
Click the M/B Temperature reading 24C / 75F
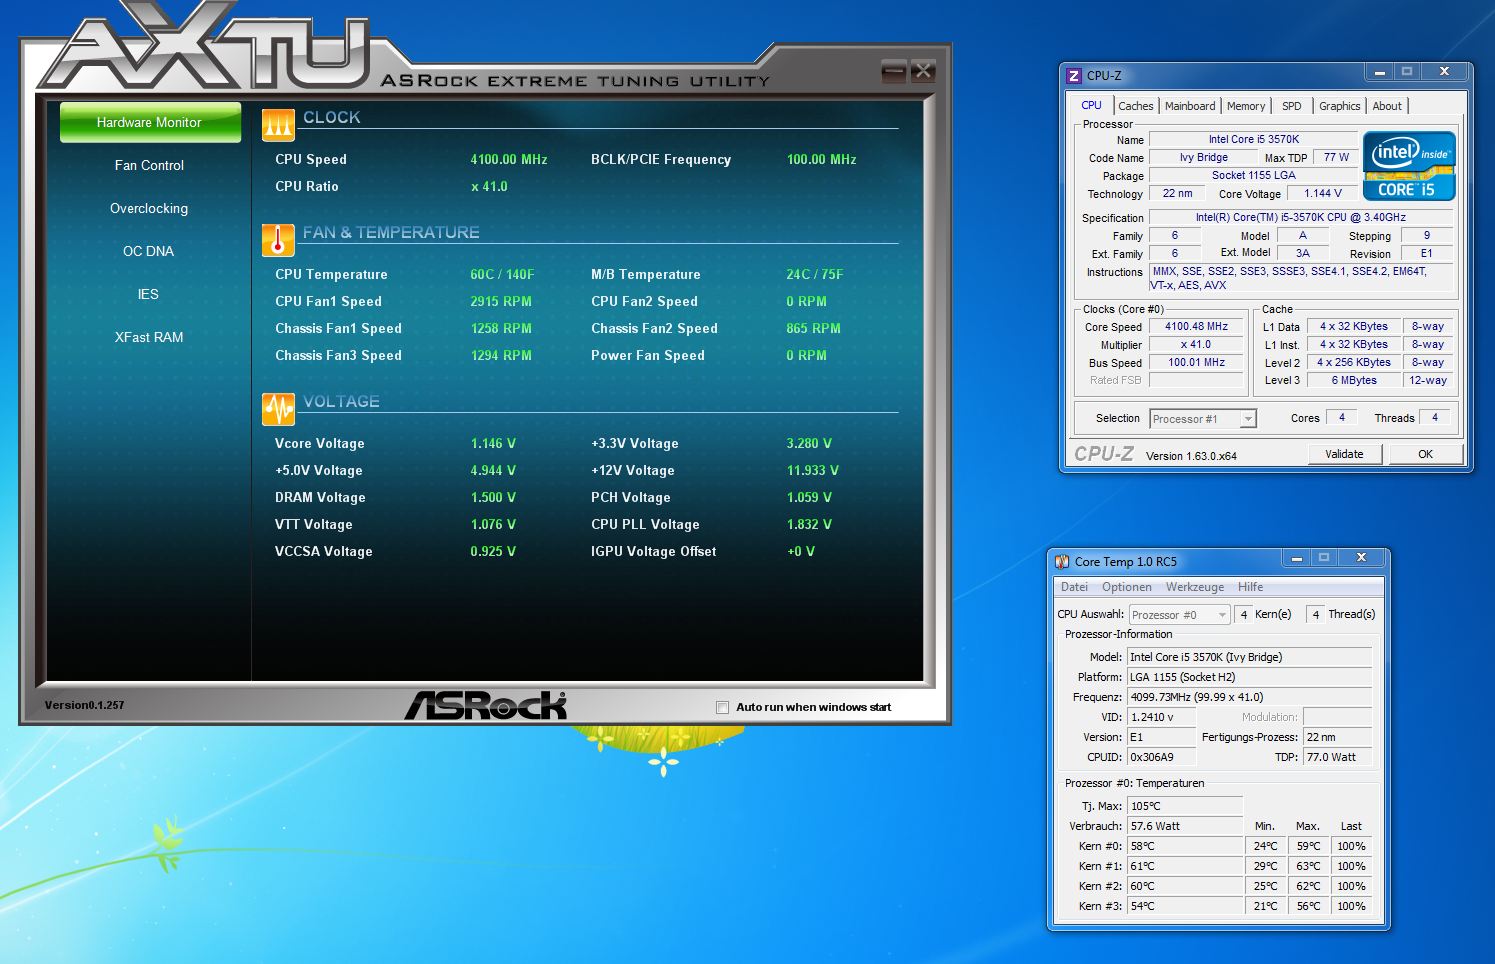coord(815,274)
